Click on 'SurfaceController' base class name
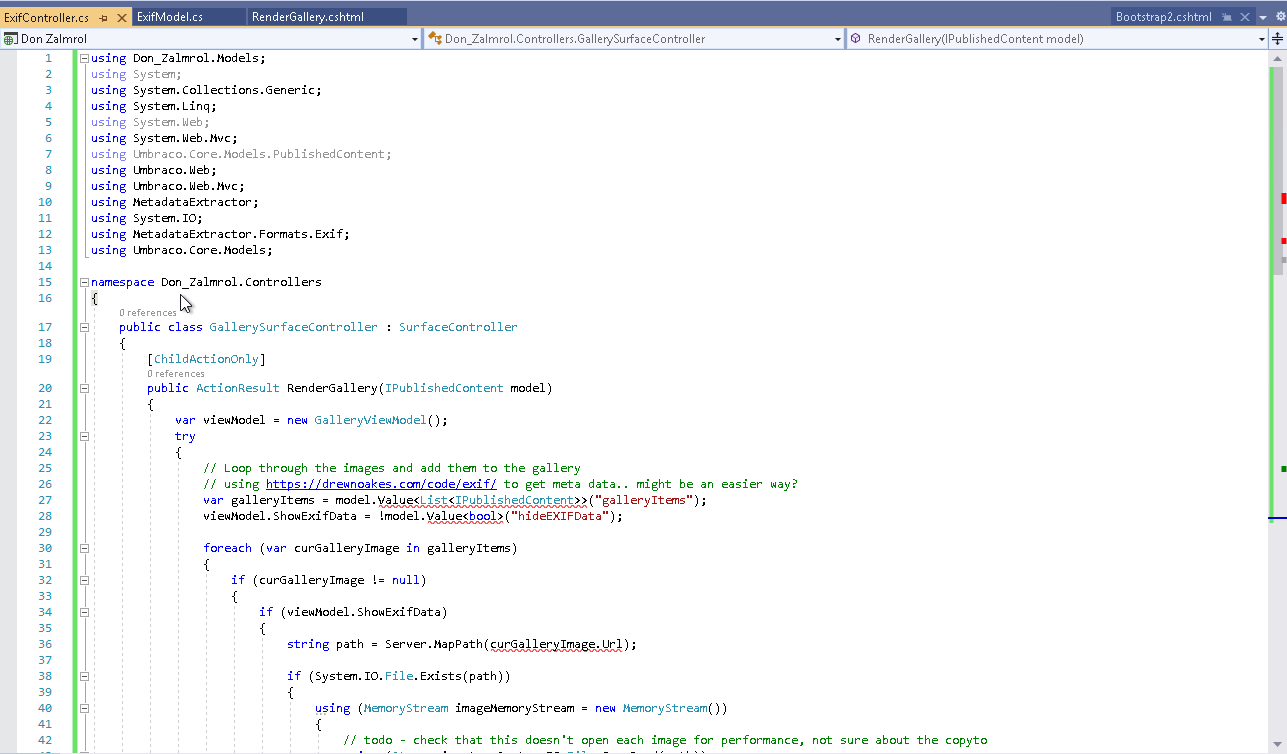1287x754 pixels. (x=458, y=327)
